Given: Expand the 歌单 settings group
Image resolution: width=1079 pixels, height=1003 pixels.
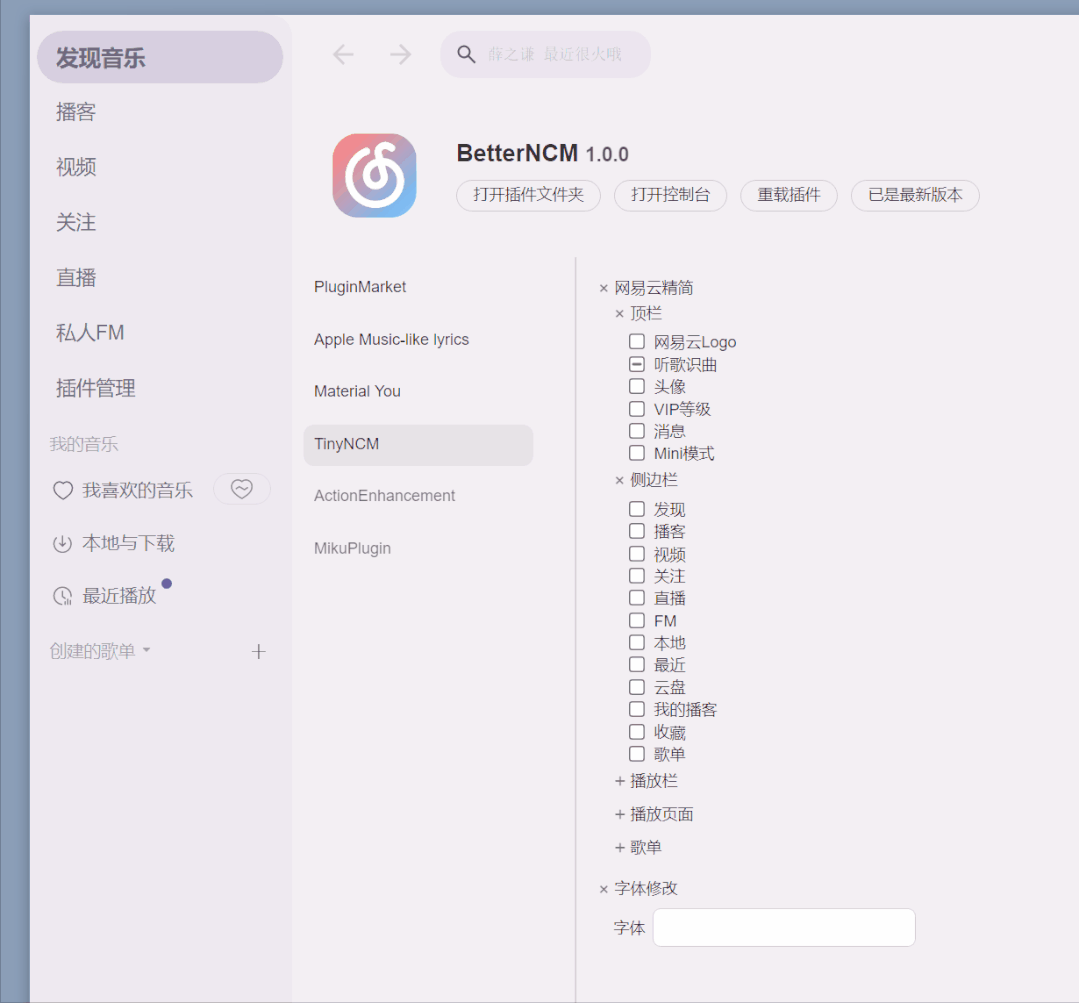Looking at the screenshot, I should pos(619,848).
